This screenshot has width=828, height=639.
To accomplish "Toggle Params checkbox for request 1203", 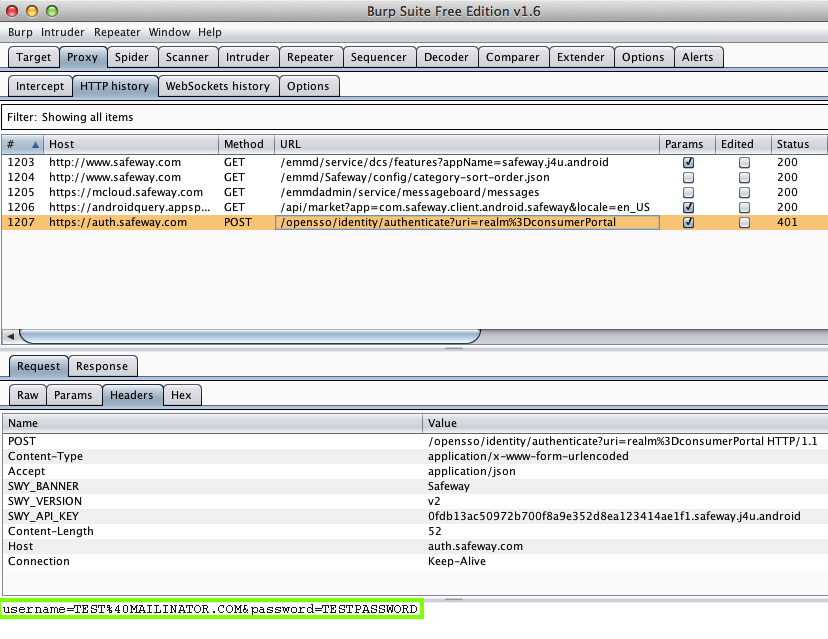I will (688, 163).
